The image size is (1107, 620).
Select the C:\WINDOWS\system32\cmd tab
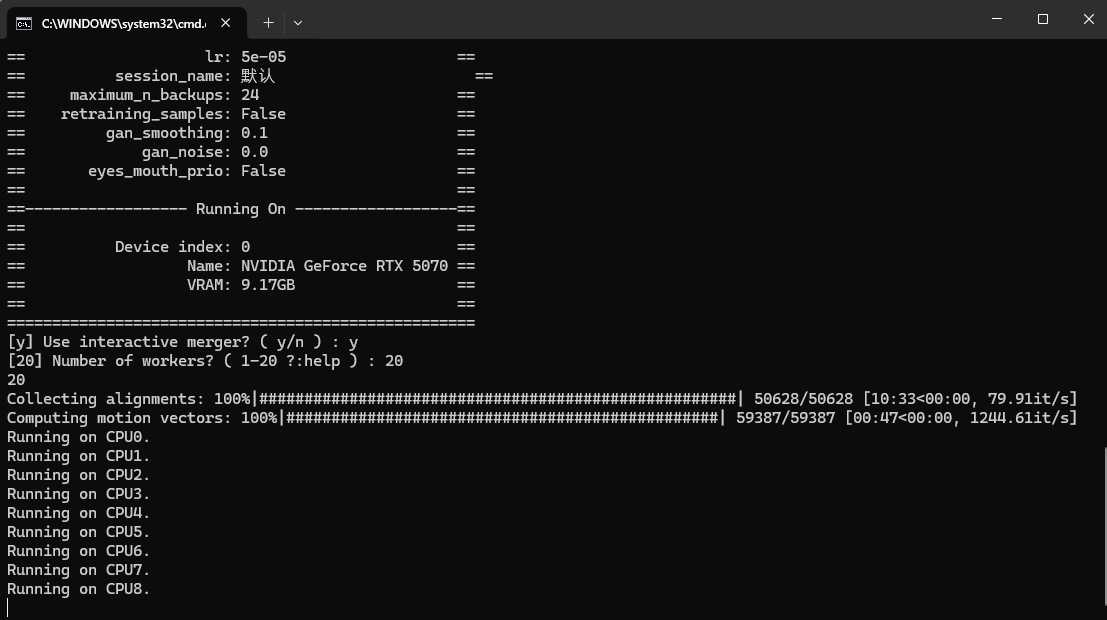click(120, 22)
